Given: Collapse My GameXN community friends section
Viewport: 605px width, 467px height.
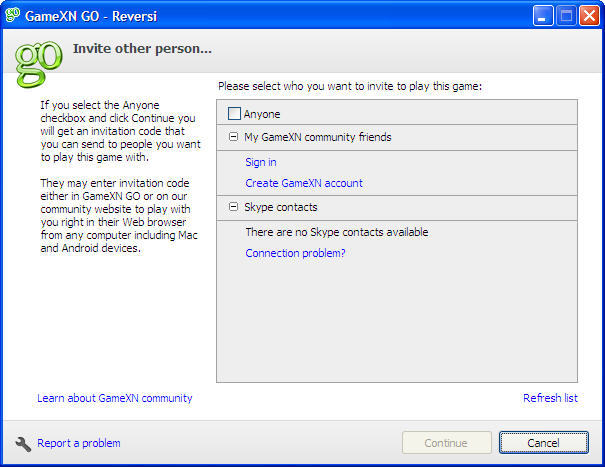Looking at the screenshot, I should (233, 137).
